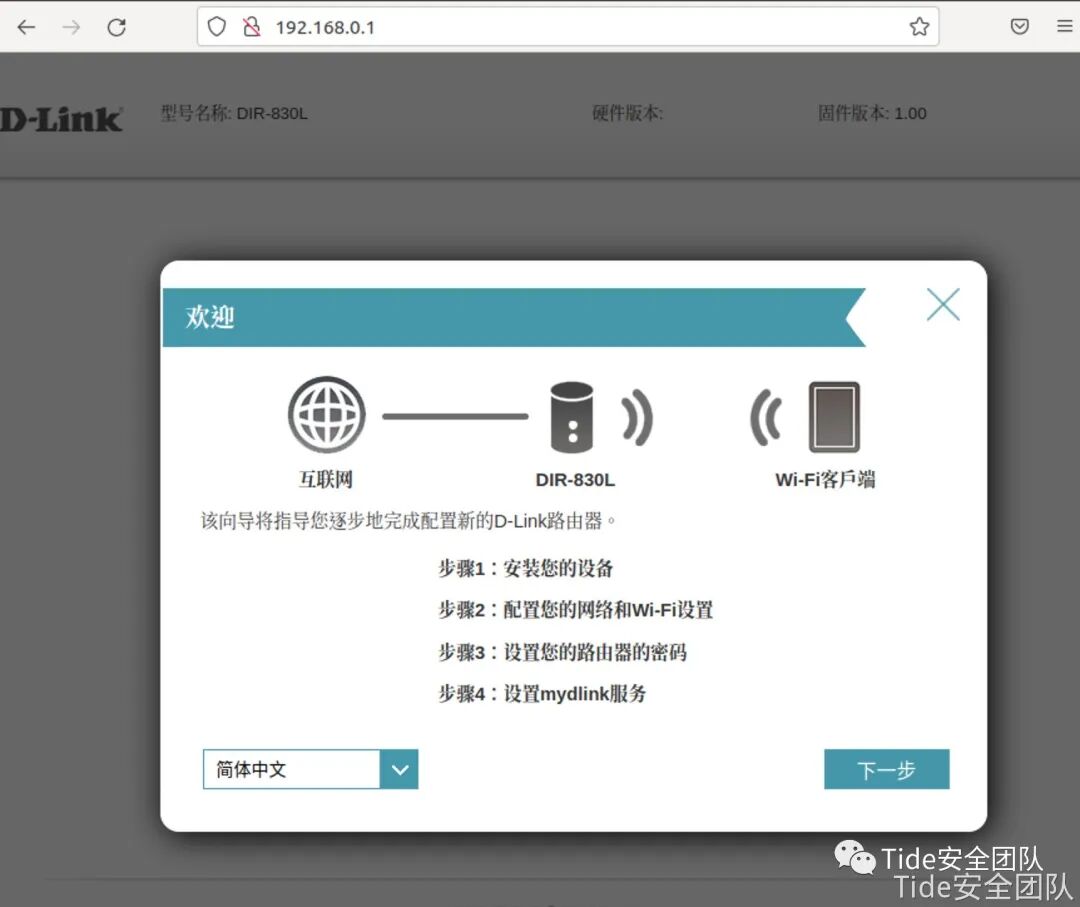The height and width of the screenshot is (907, 1080).
Task: Click the 步骤1：安装您的设备 text
Action: (526, 568)
